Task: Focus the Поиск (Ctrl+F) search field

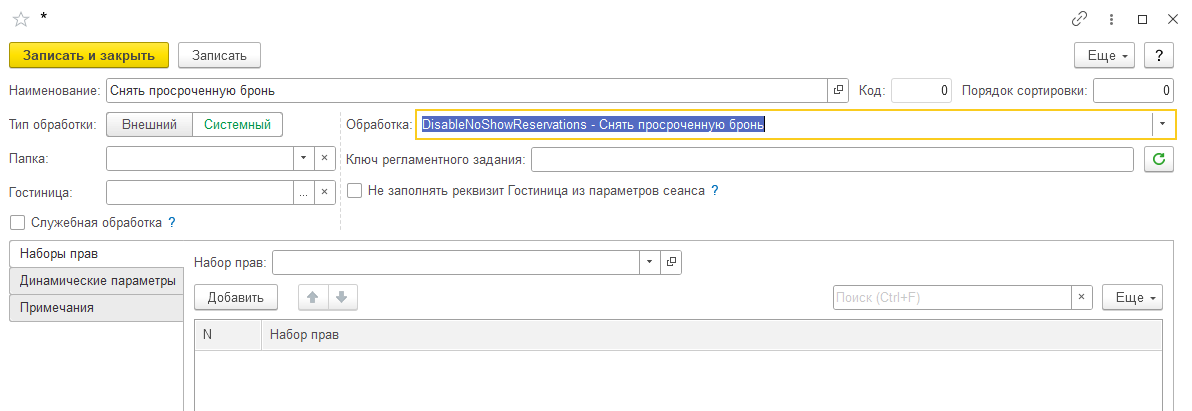Action: pos(953,297)
